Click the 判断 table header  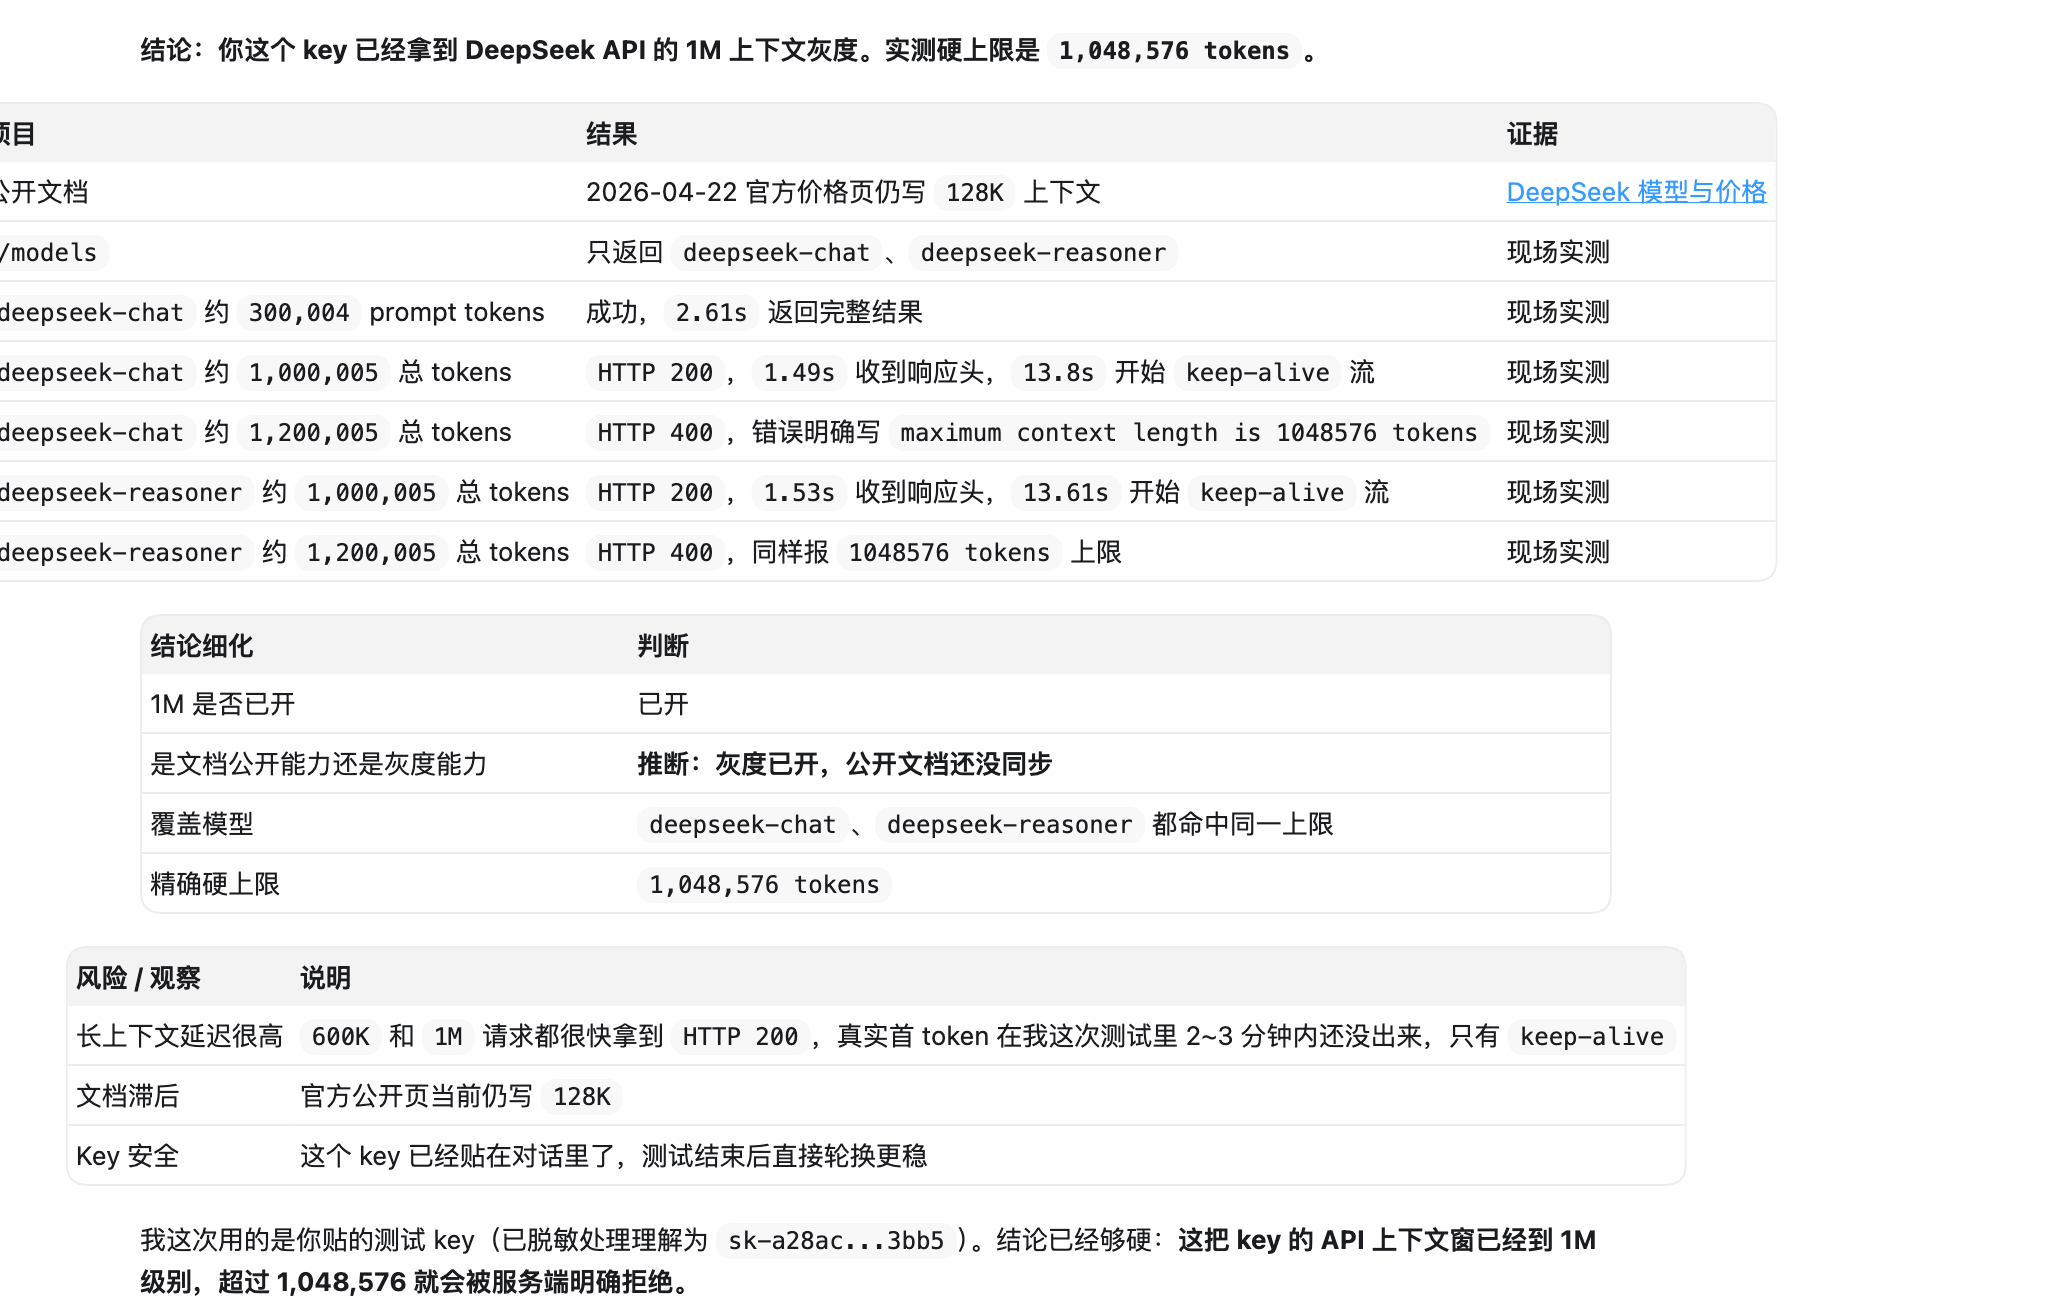663,646
